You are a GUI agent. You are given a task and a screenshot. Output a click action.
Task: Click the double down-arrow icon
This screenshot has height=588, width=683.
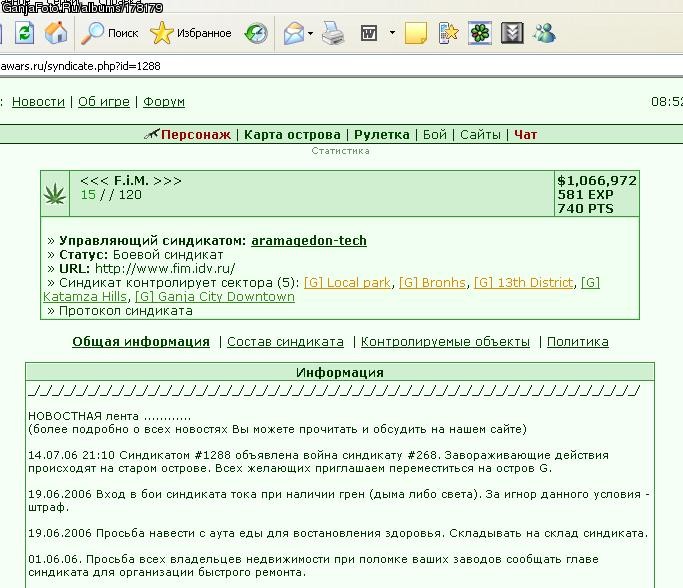point(512,33)
